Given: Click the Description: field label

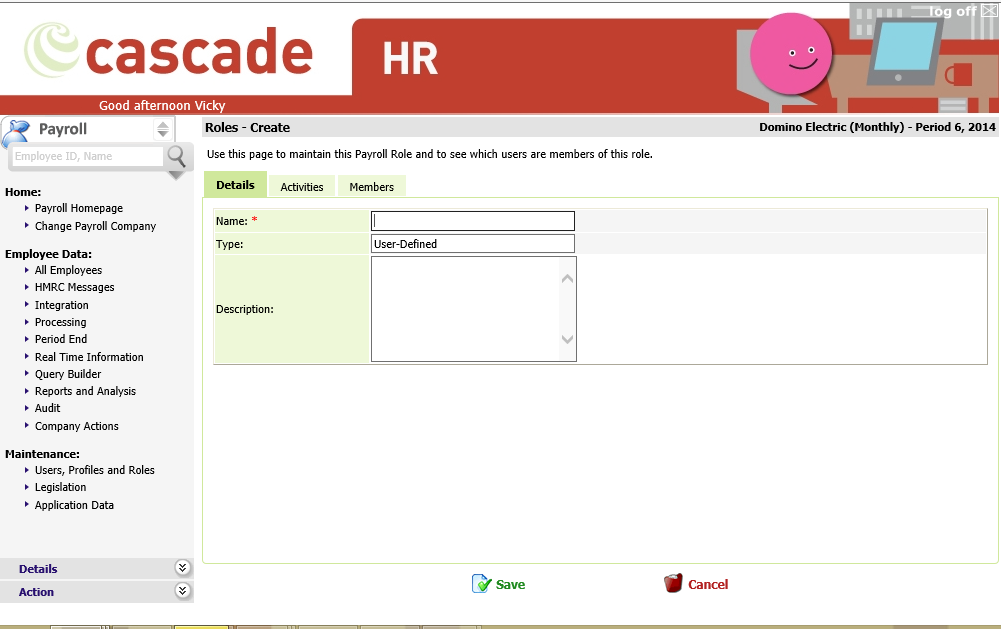Looking at the screenshot, I should 245,309.
